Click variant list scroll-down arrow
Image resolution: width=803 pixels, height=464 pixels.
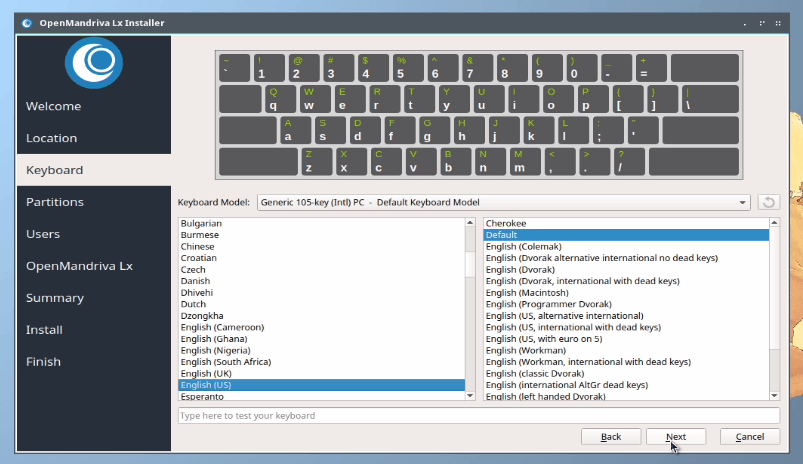pos(774,395)
